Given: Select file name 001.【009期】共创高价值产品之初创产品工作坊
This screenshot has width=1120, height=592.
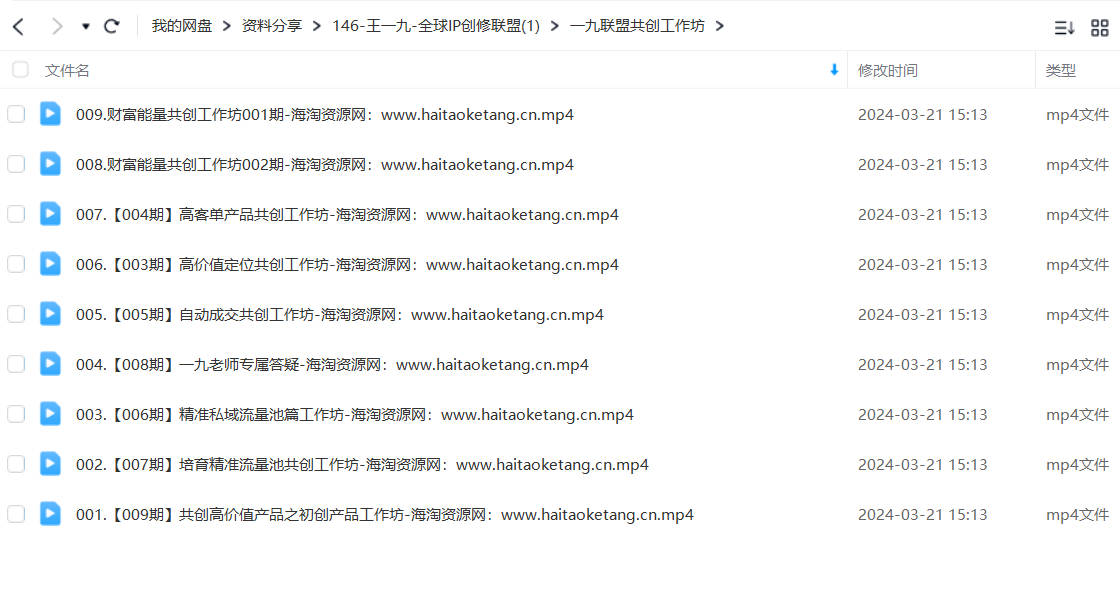Looking at the screenshot, I should (385, 515).
